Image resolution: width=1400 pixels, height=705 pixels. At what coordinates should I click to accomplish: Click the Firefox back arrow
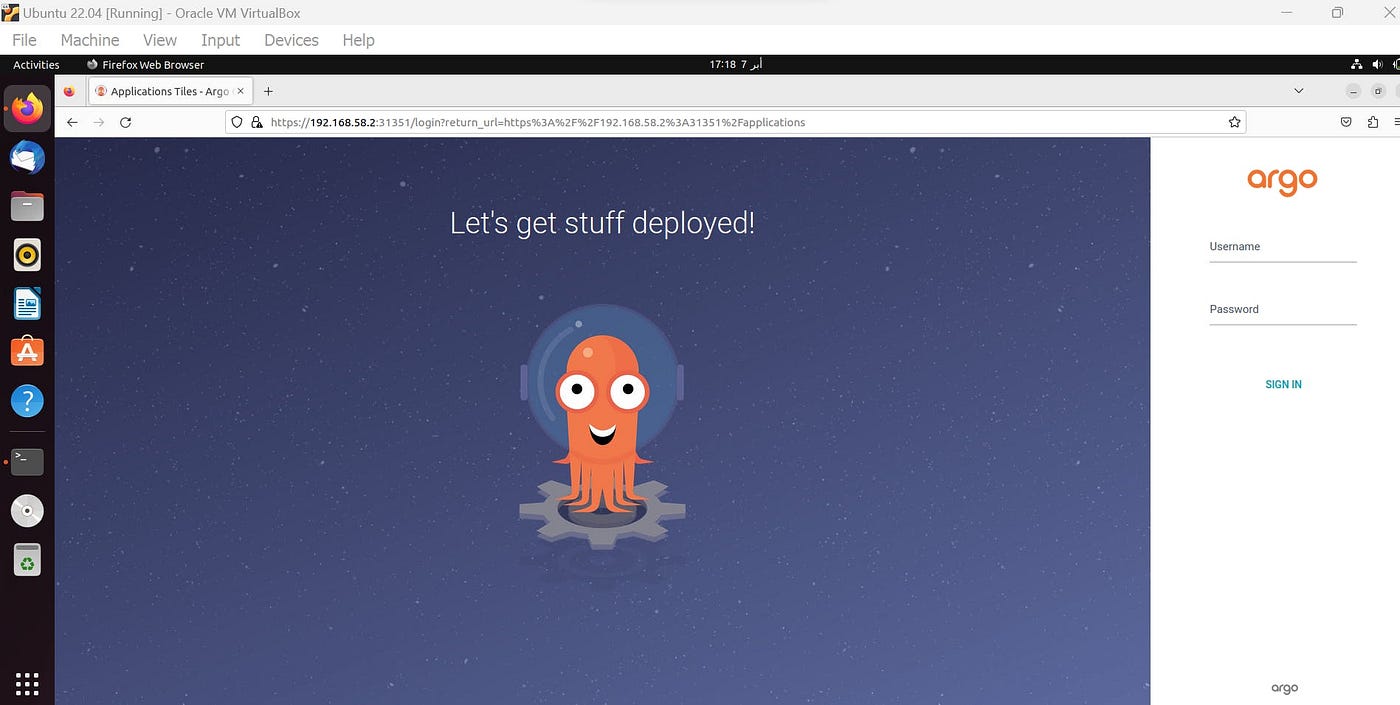72,122
